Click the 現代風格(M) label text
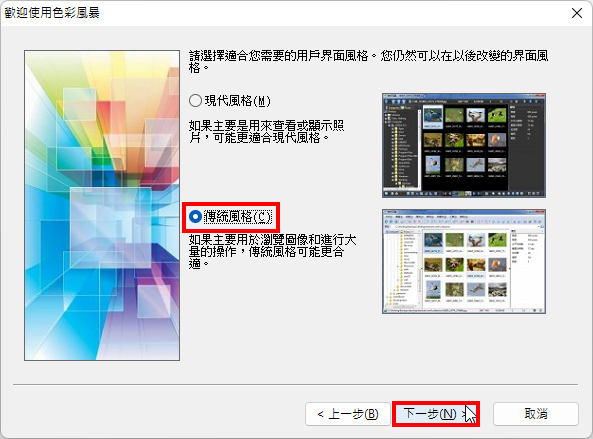This screenshot has width=593, height=439. pyautogui.click(x=238, y=101)
